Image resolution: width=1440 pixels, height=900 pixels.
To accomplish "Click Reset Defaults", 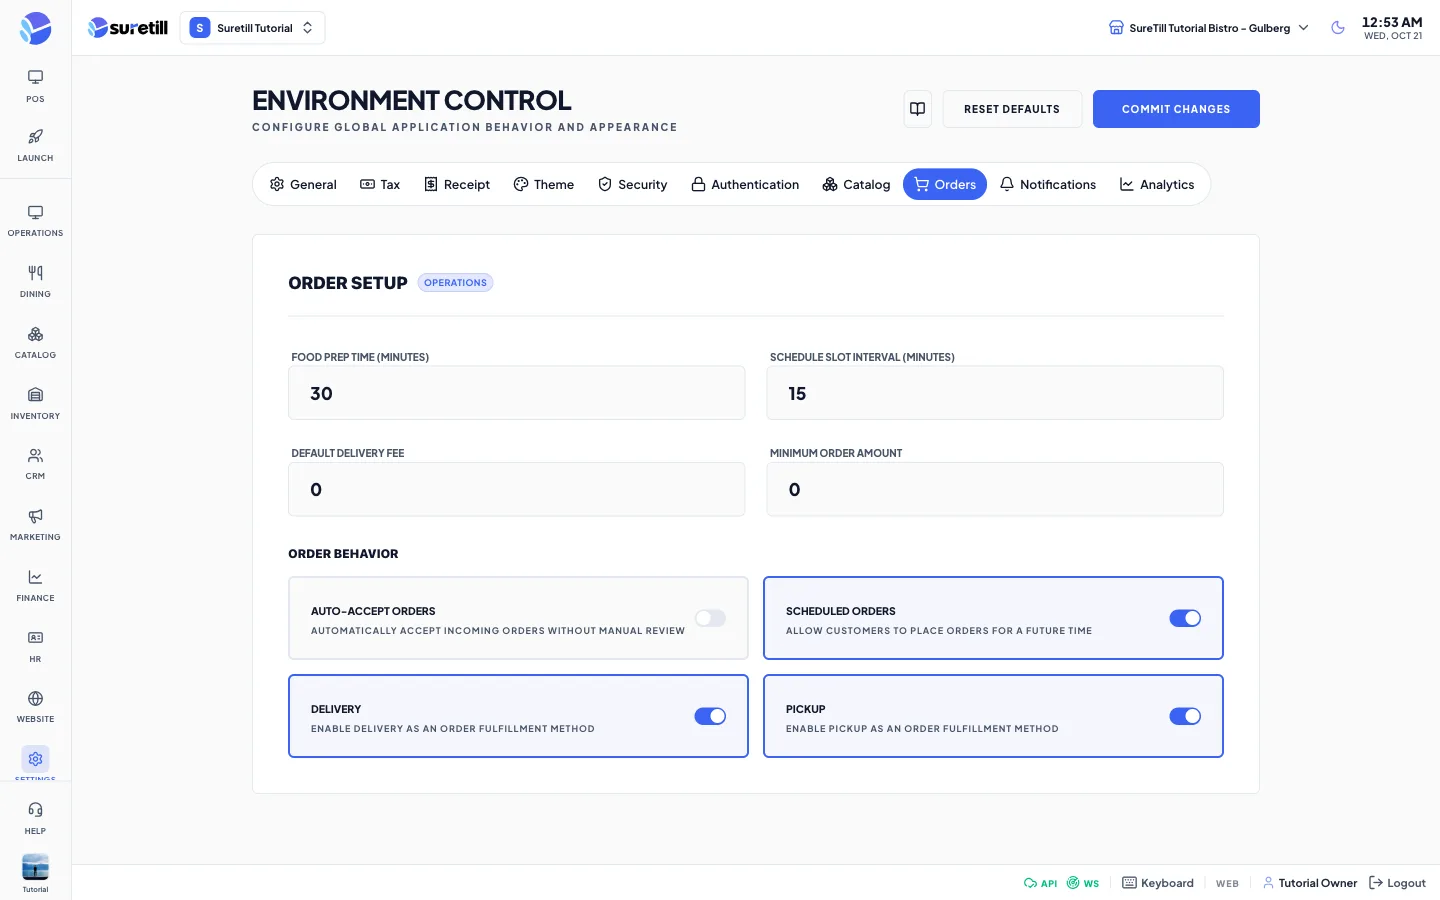I will pos(1012,109).
